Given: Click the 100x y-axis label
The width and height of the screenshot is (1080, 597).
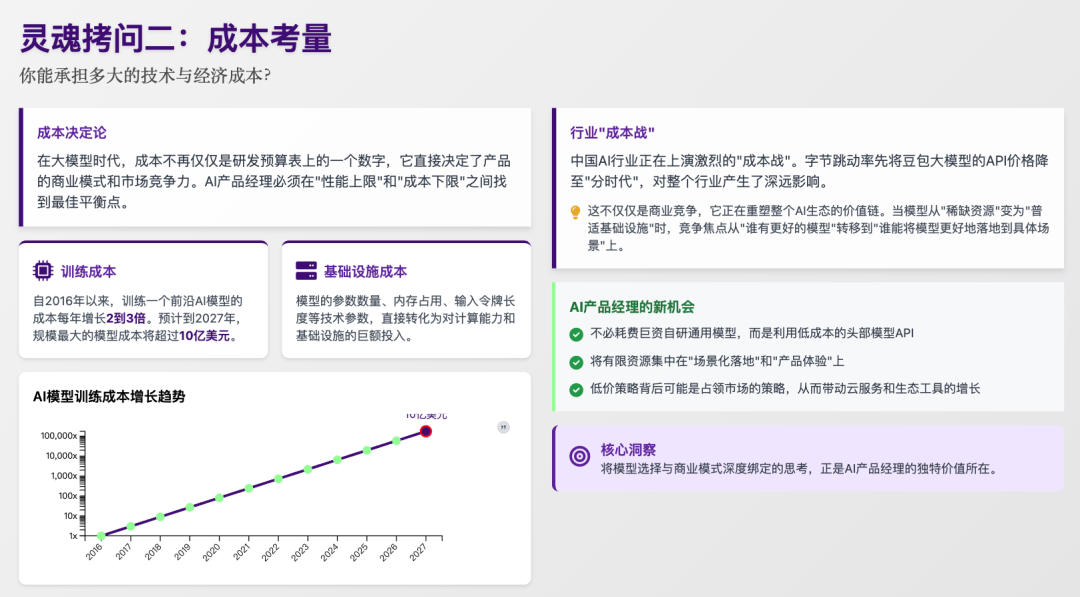Looking at the screenshot, I should tap(68, 496).
